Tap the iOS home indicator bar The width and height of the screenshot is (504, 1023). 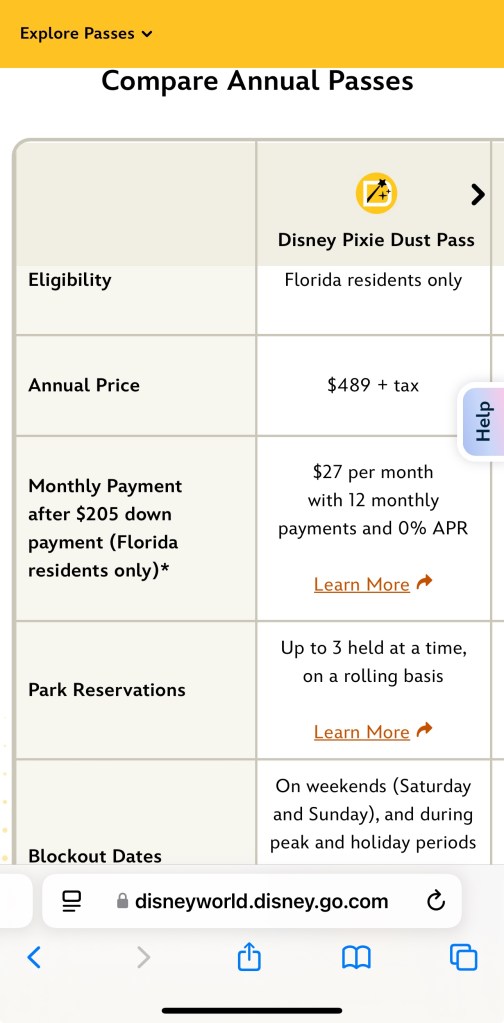252,1011
